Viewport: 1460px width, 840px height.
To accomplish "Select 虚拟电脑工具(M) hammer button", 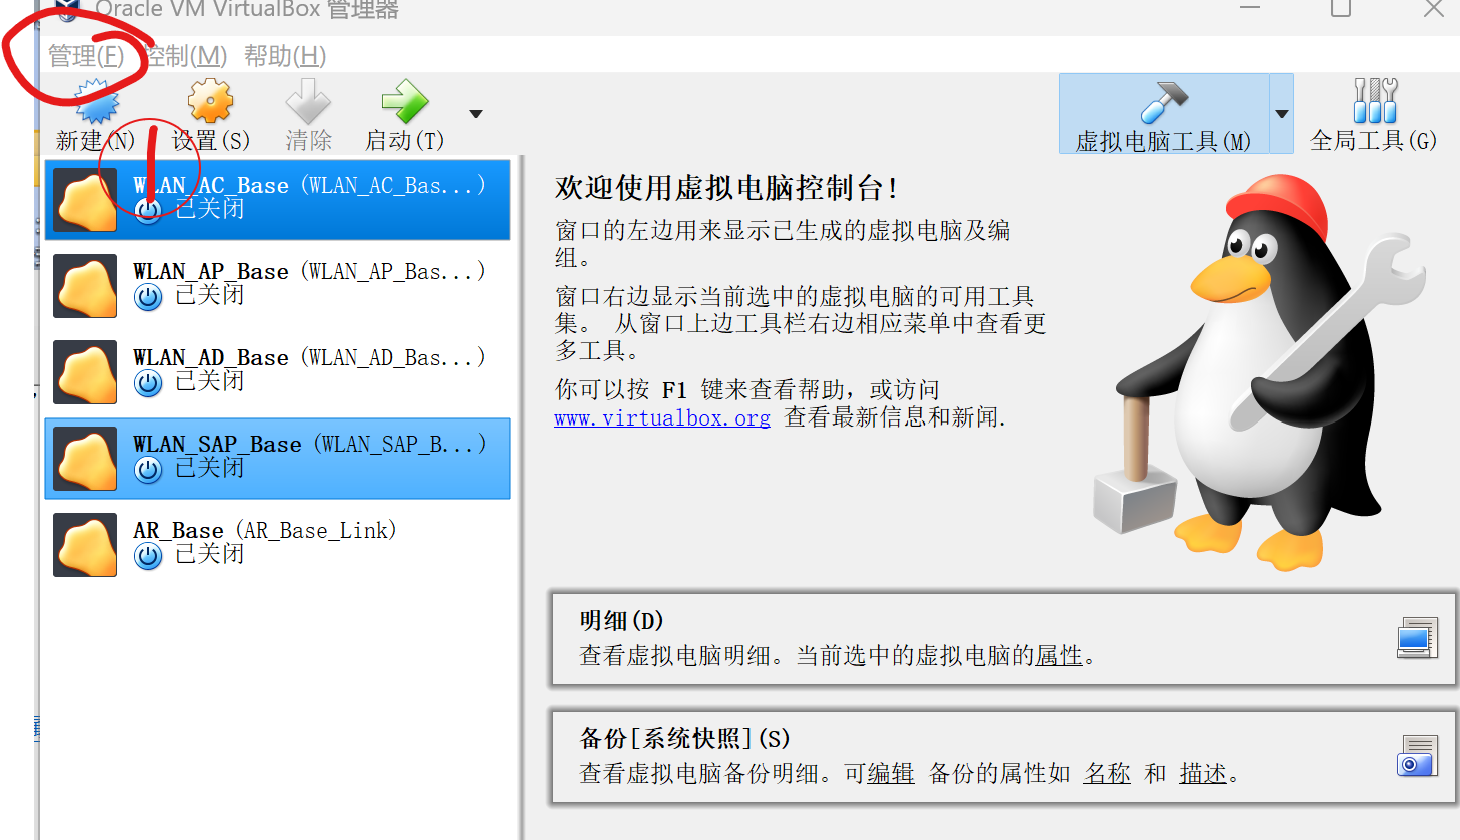I will coord(1164,114).
